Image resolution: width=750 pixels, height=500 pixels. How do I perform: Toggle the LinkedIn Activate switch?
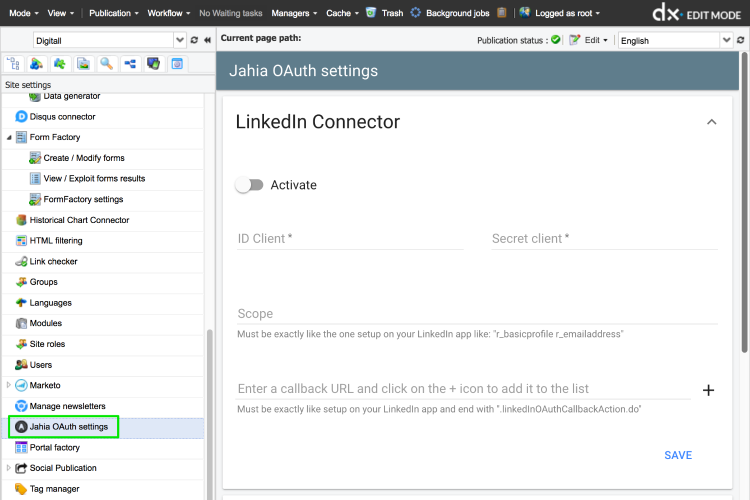point(249,185)
